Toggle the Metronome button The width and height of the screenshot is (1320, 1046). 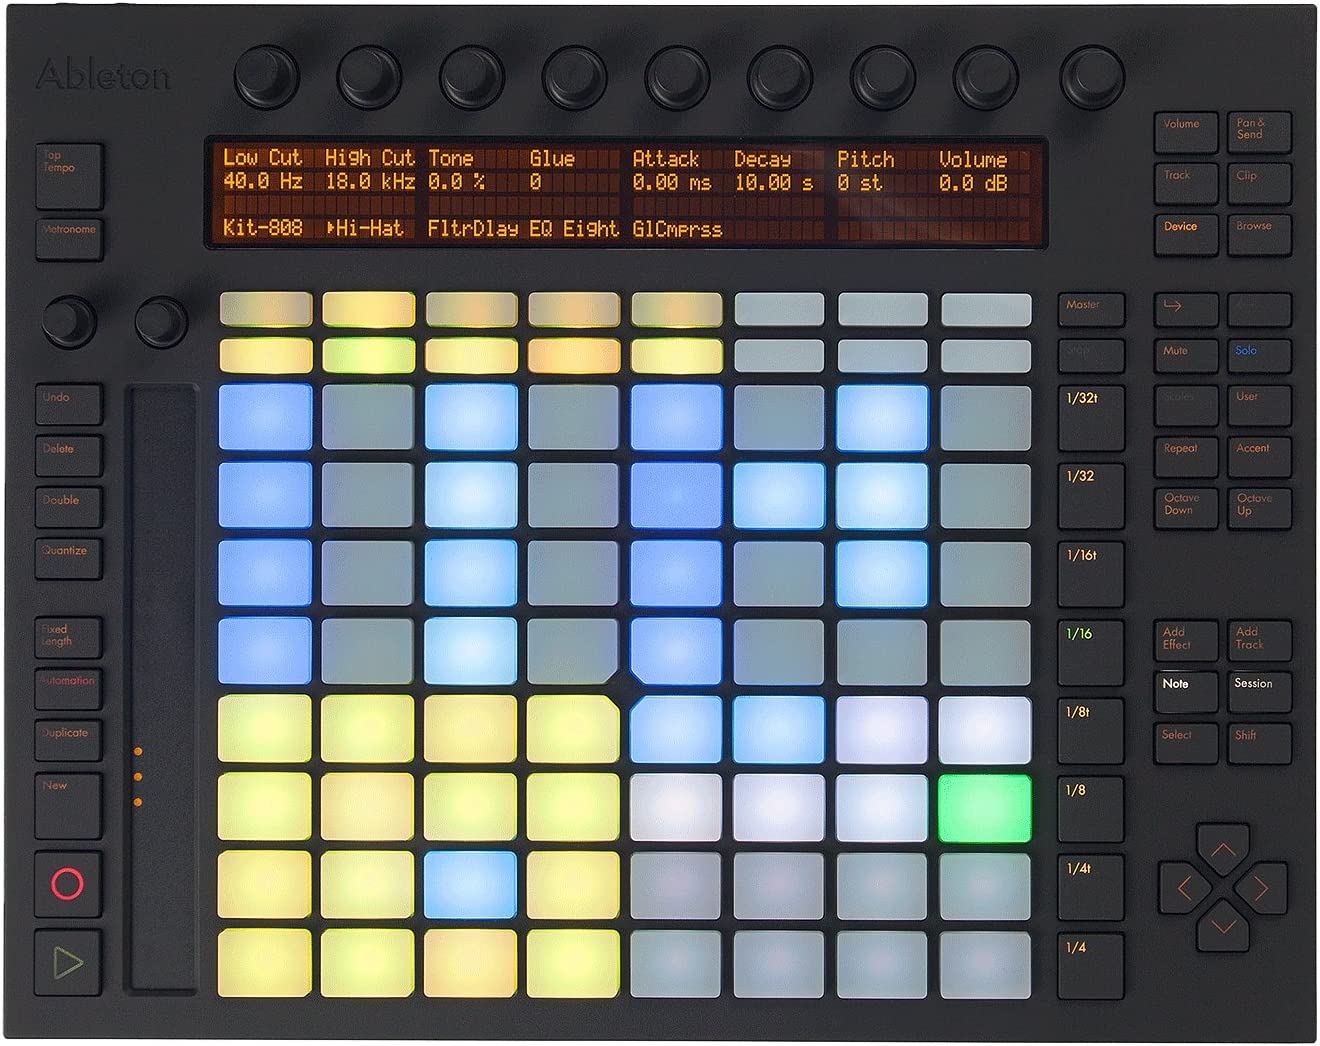(69, 239)
